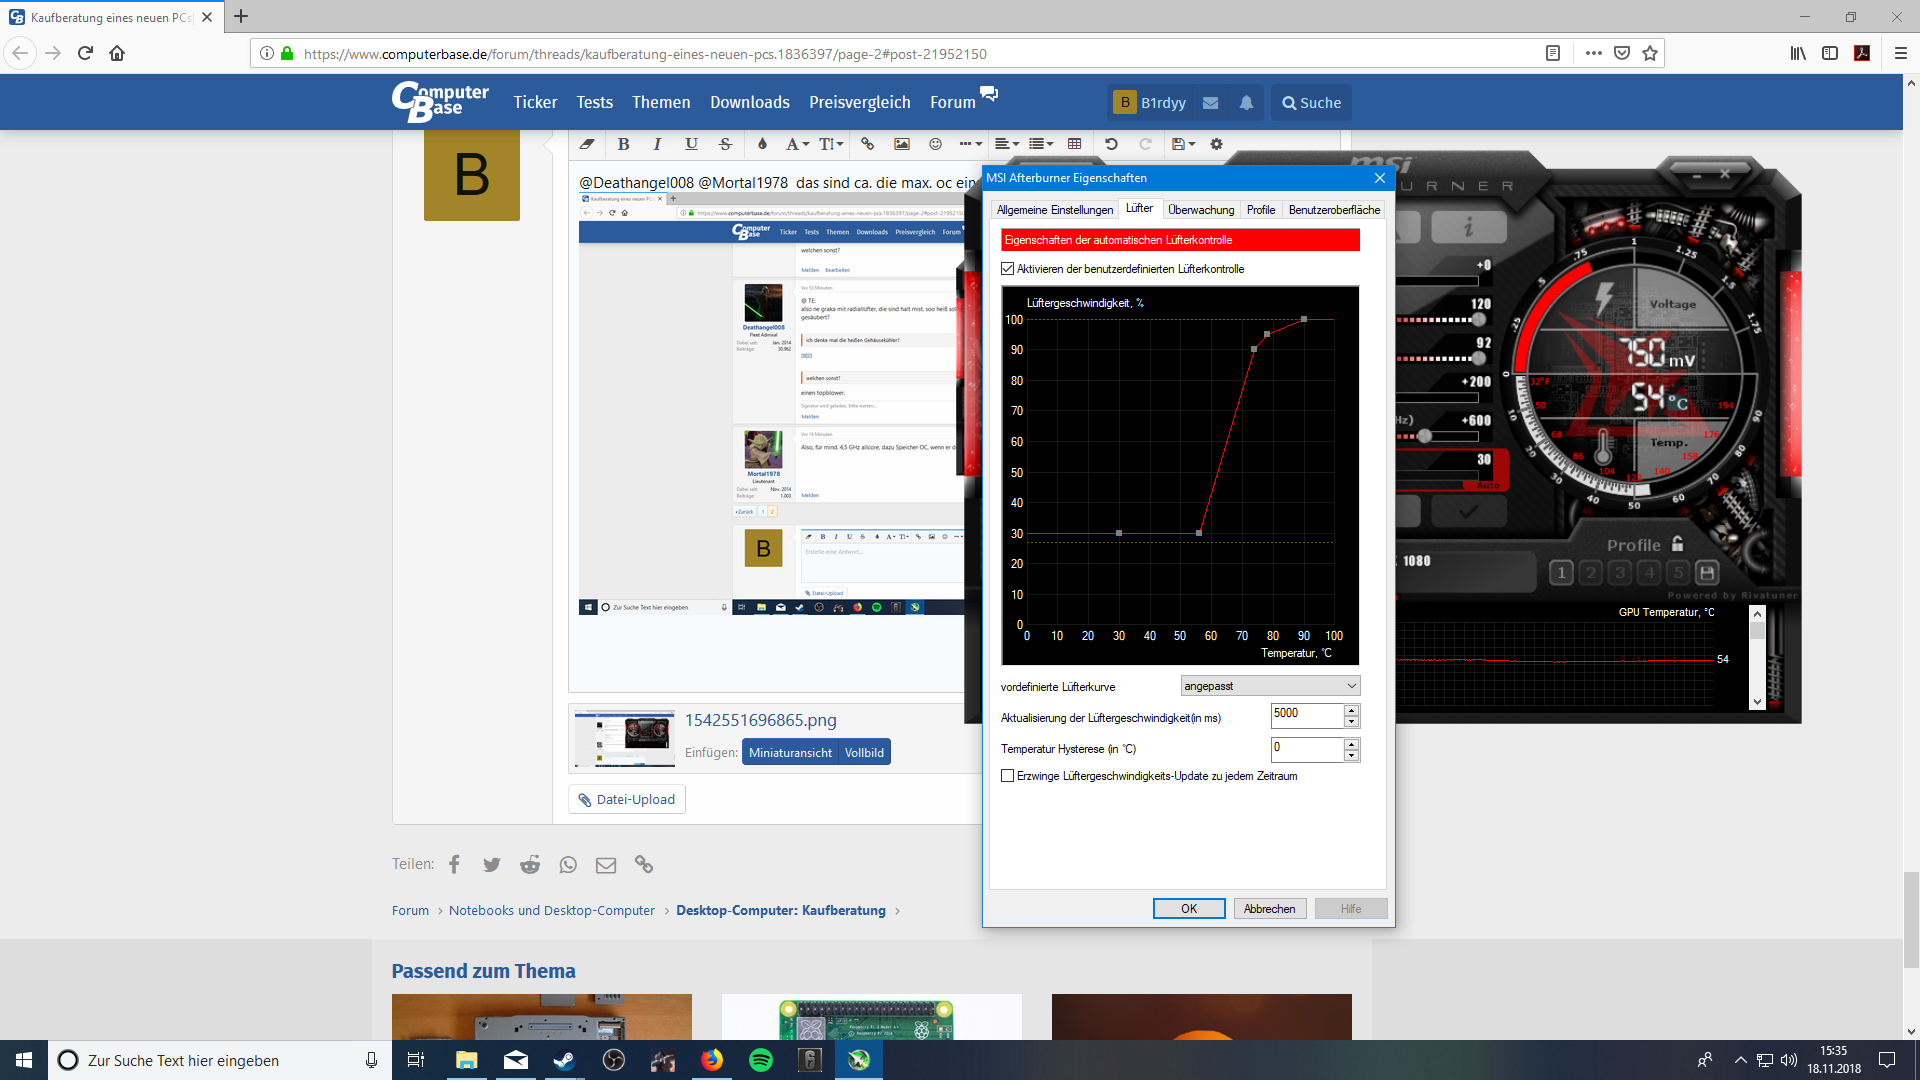Toggle underline formatting in the editor toolbar
This screenshot has width=1920, height=1080.
[x=691, y=144]
